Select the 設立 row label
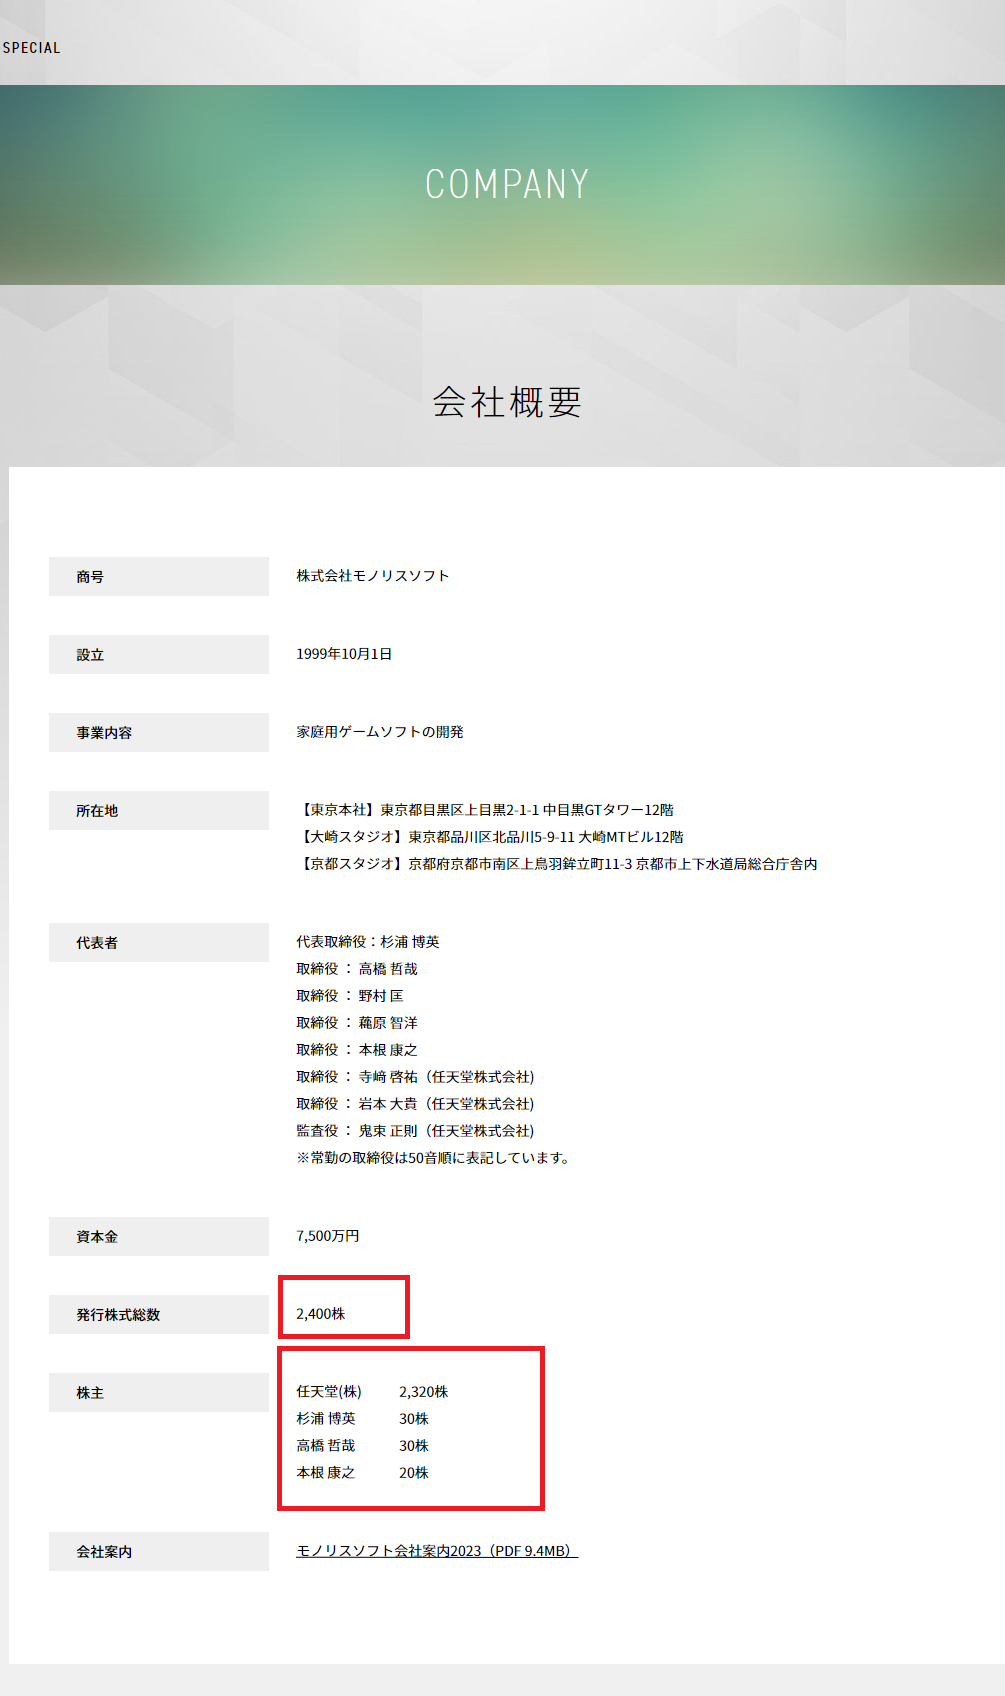 click(159, 655)
